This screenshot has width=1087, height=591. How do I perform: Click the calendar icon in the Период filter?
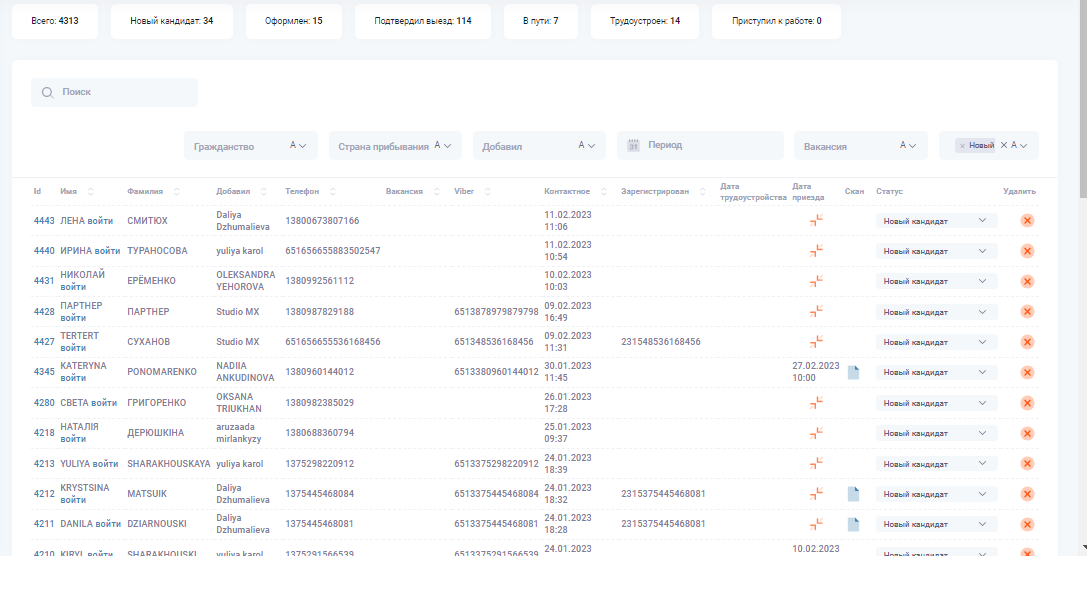point(633,145)
